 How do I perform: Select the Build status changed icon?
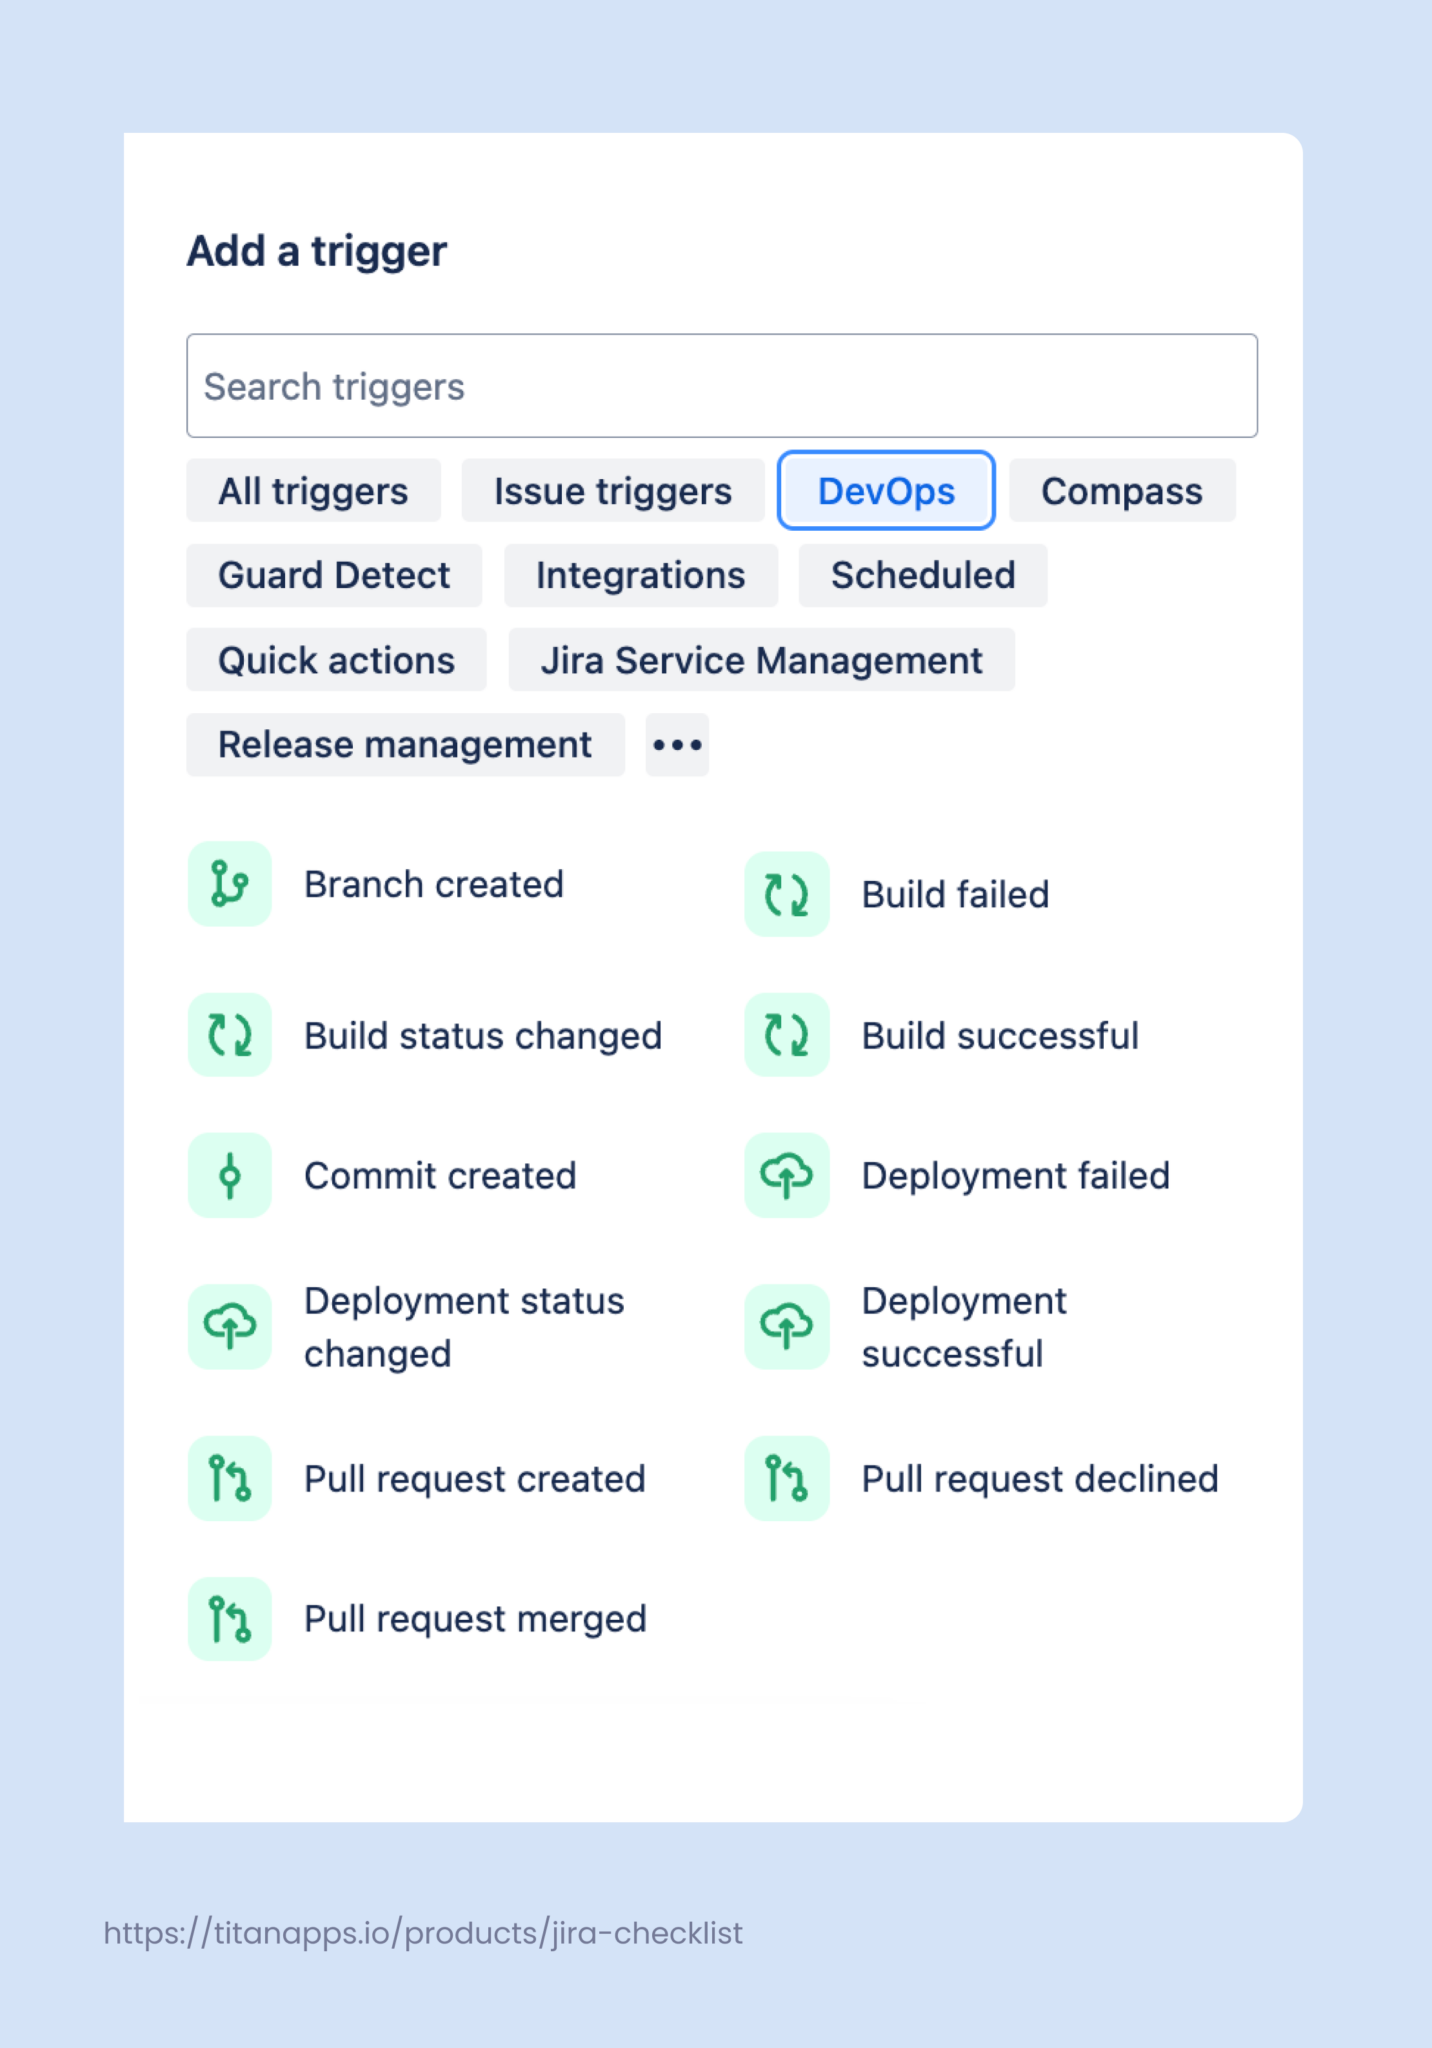[229, 1035]
